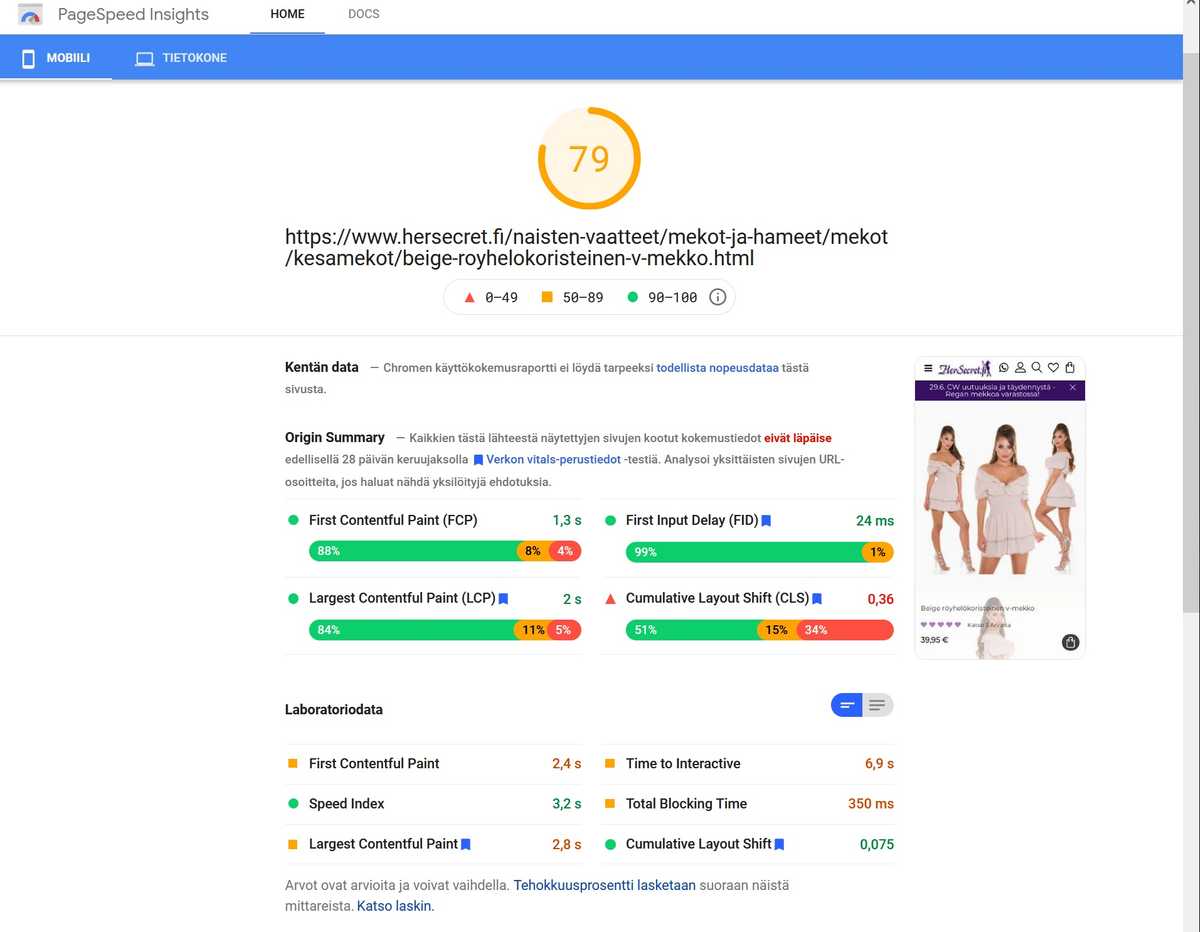The width and height of the screenshot is (1200, 932).
Task: Click the bookmark icon next to Cumulative Layout Shift (CLS)
Action: (817, 599)
